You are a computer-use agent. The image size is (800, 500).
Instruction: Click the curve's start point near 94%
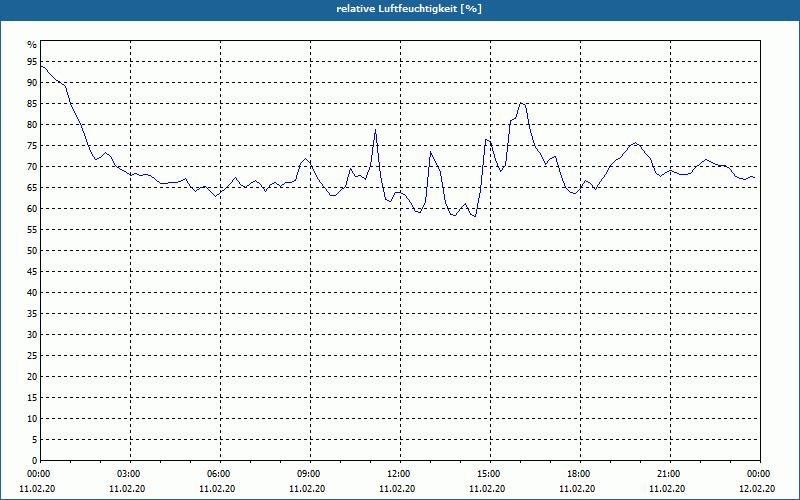pyautogui.click(x=41, y=66)
